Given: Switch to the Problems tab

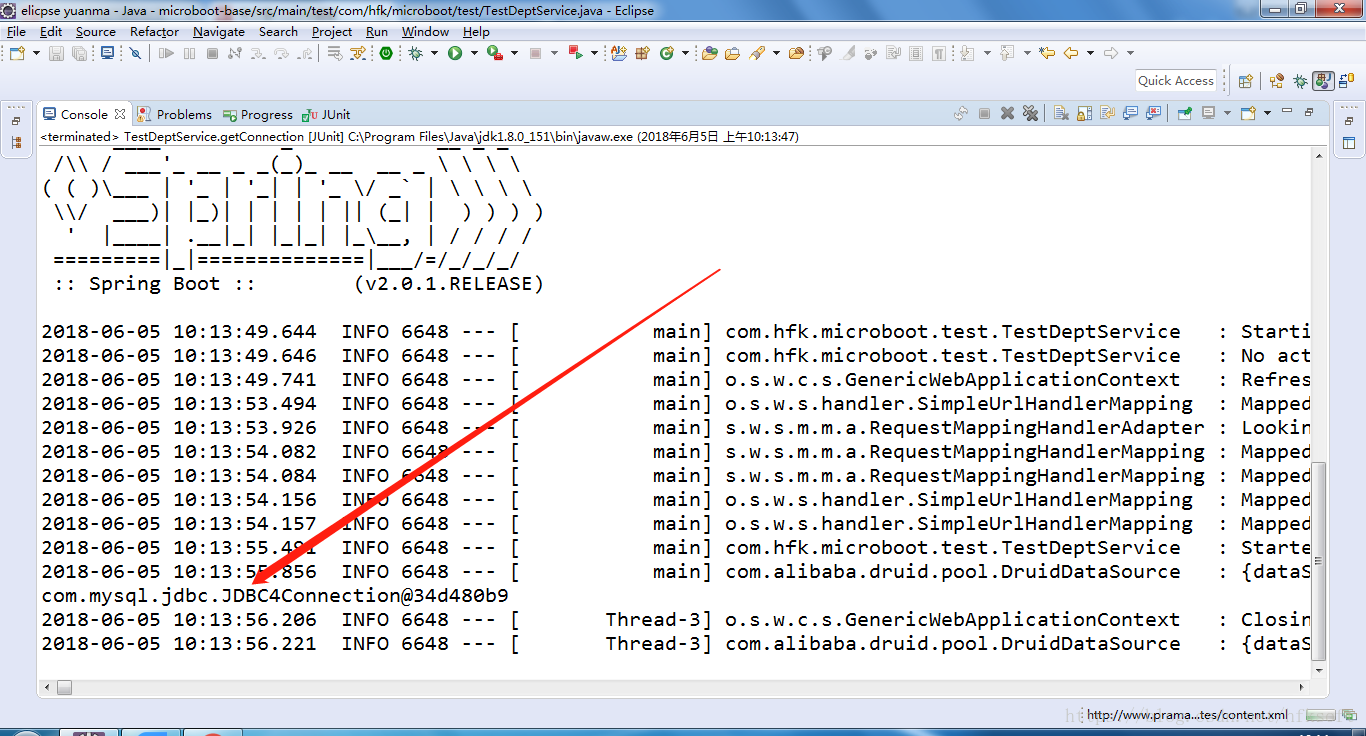Looking at the screenshot, I should (x=175, y=115).
